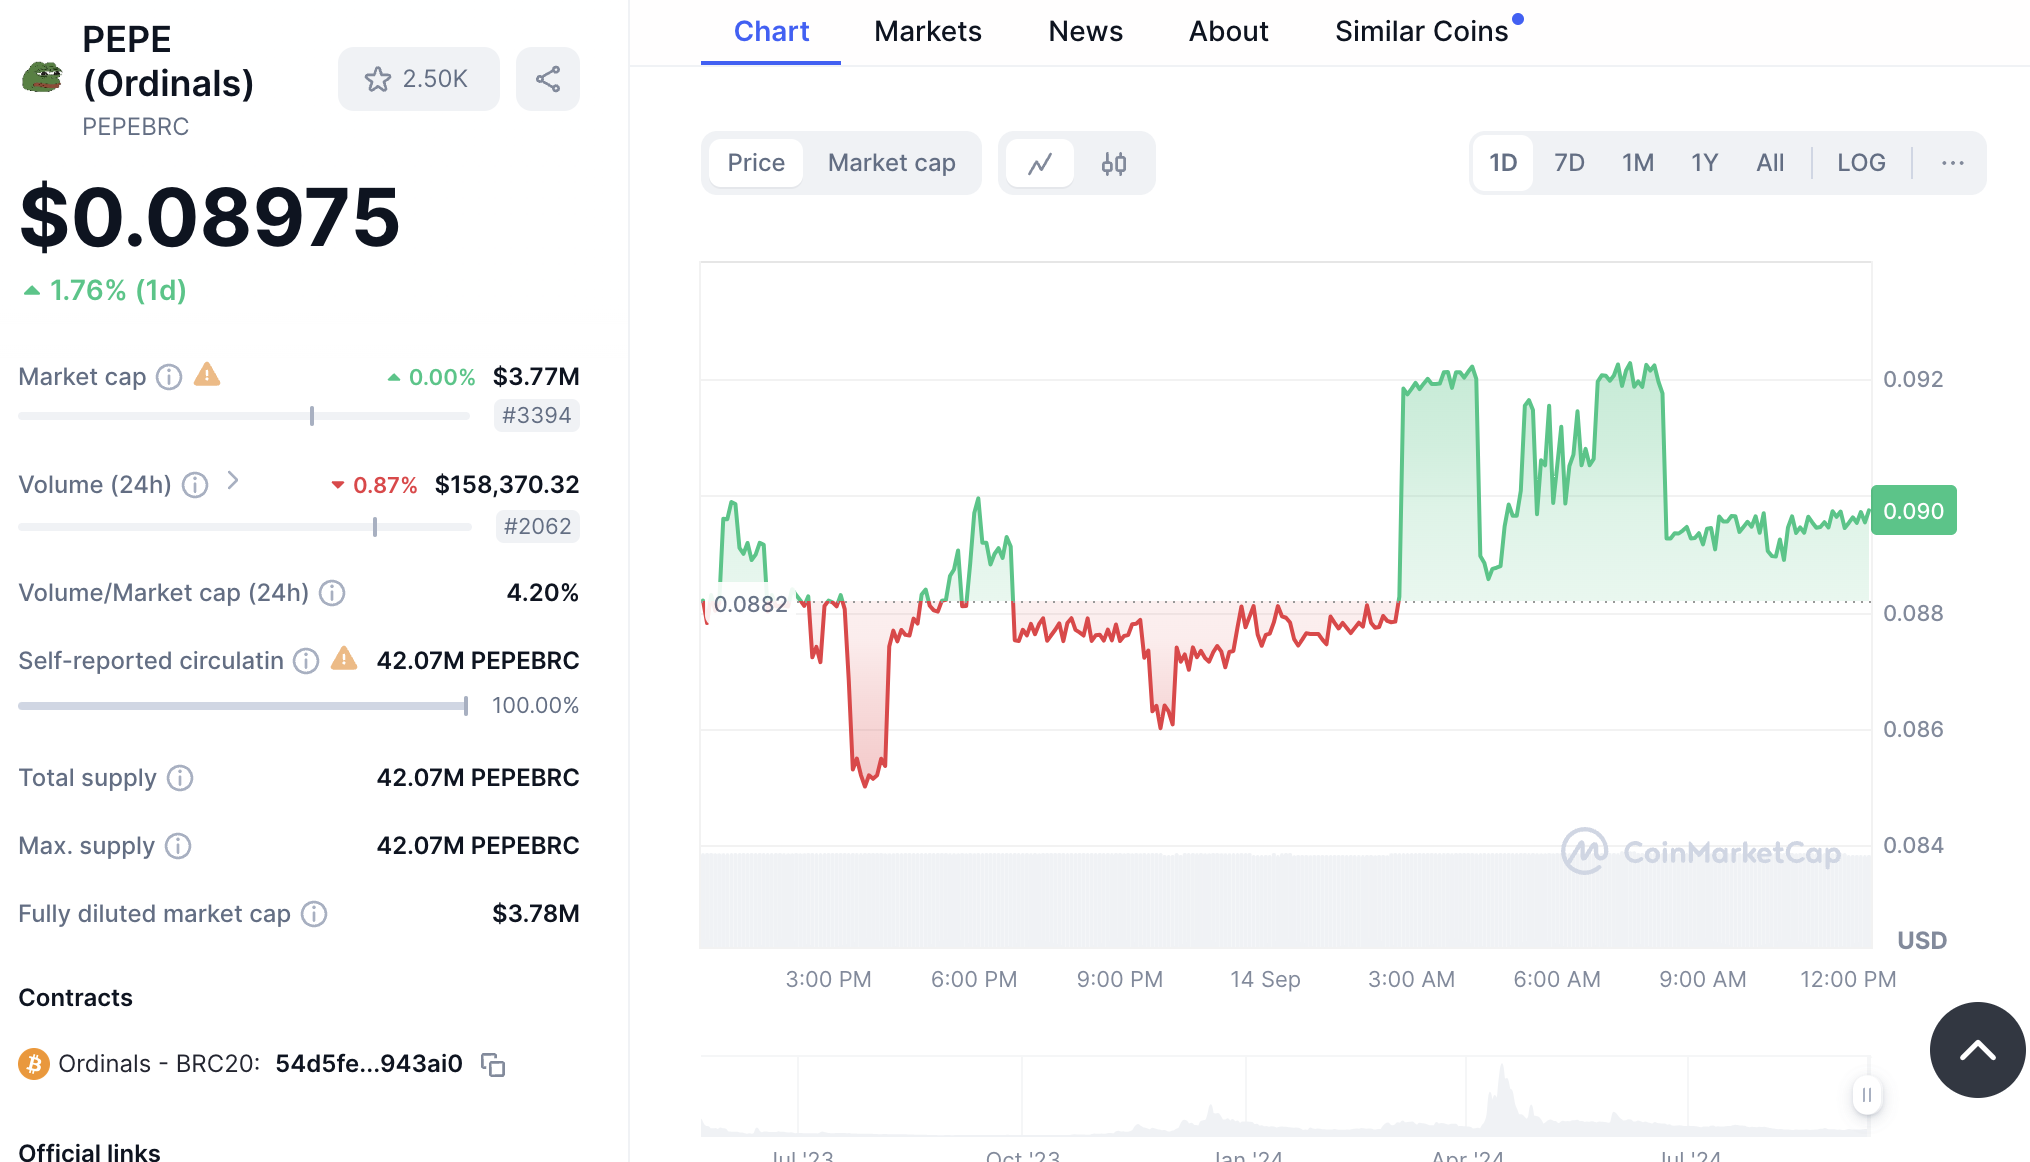2030x1162 pixels.
Task: Show Market cap info tooltip icon
Action: coord(170,377)
